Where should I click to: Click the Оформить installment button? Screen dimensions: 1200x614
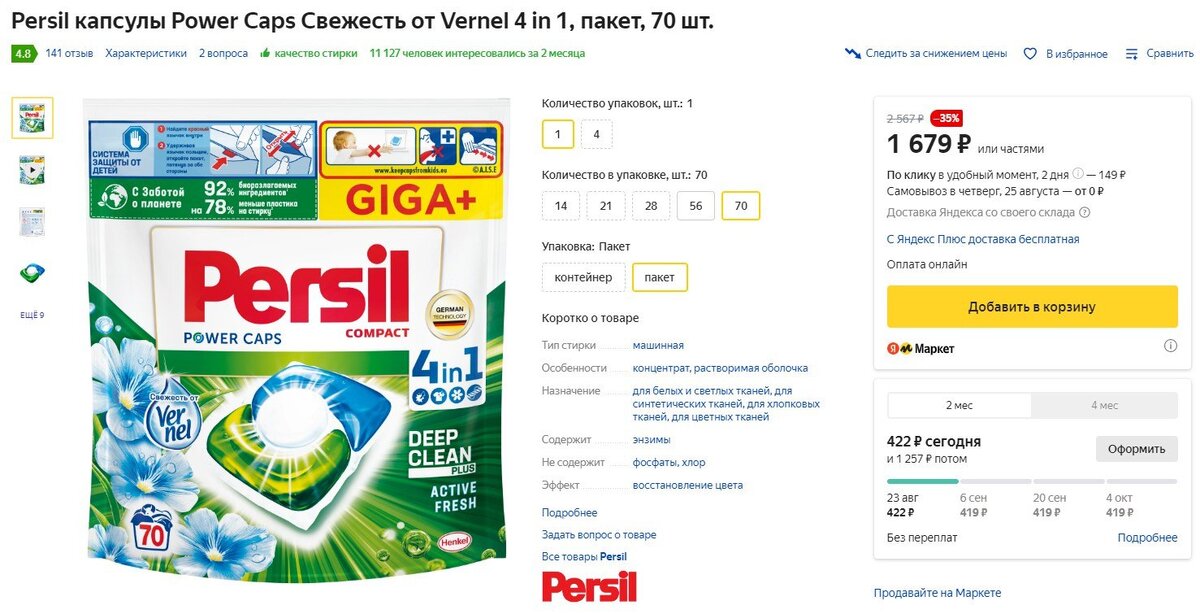1137,449
